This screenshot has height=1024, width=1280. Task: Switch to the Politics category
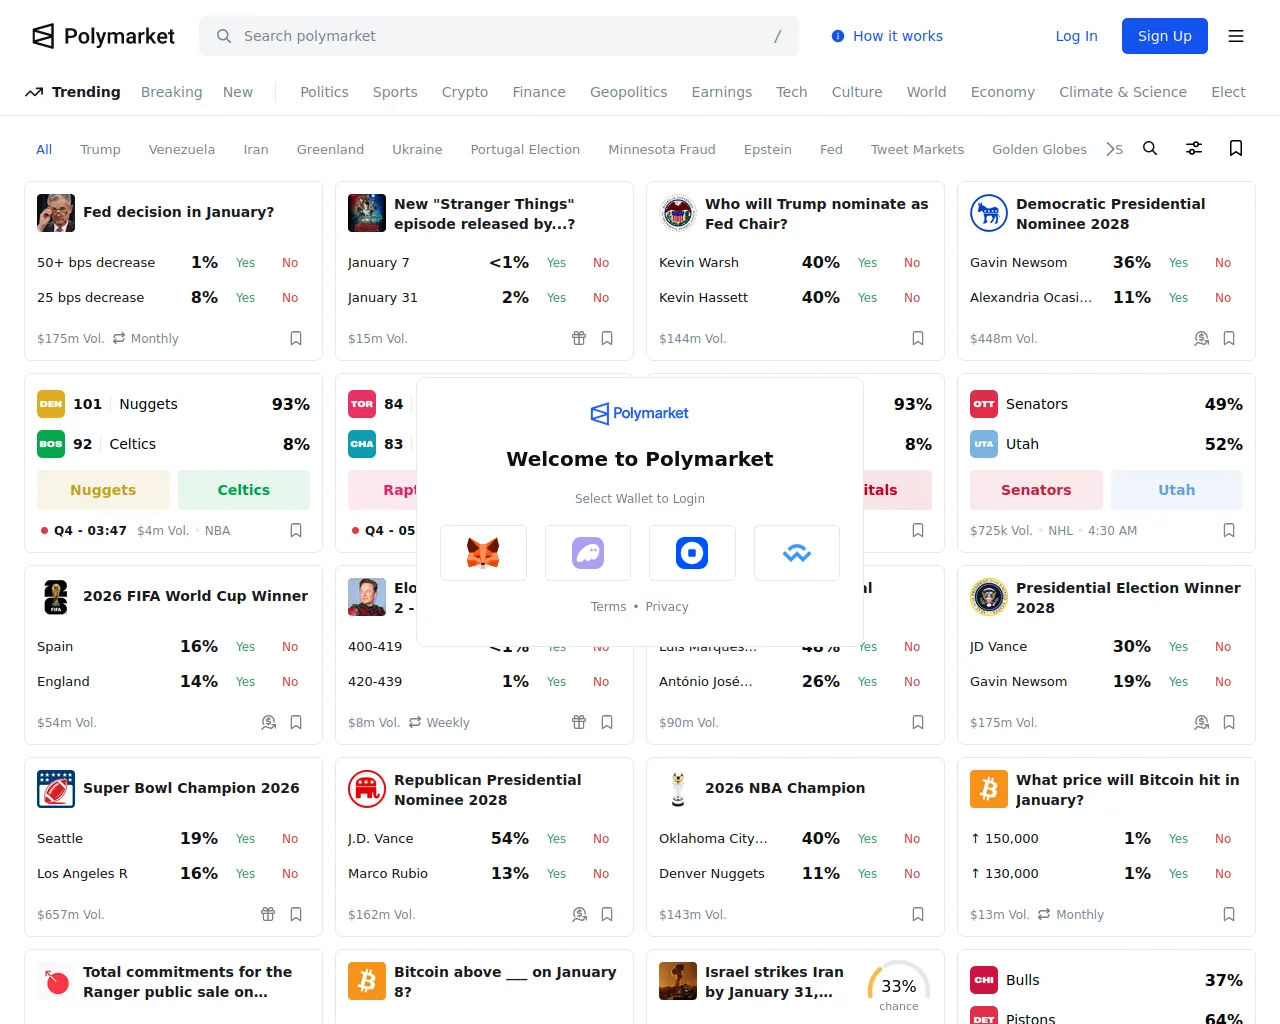click(x=324, y=92)
